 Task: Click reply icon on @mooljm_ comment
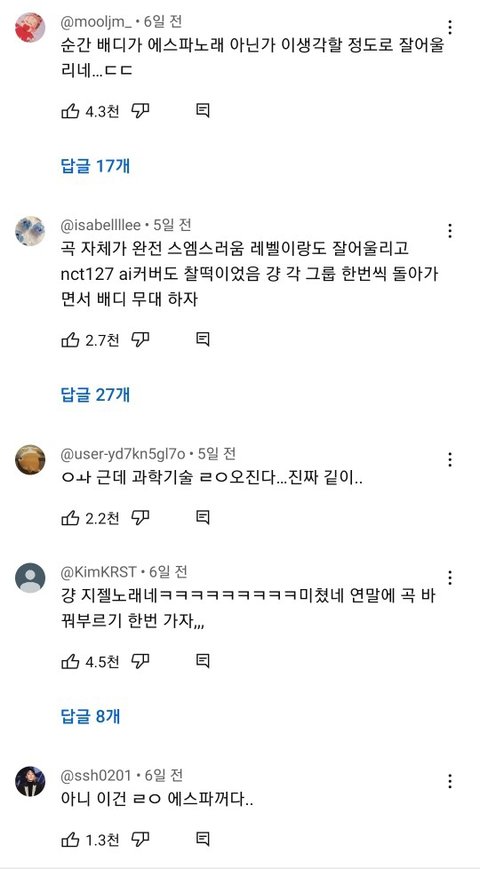[x=203, y=111]
